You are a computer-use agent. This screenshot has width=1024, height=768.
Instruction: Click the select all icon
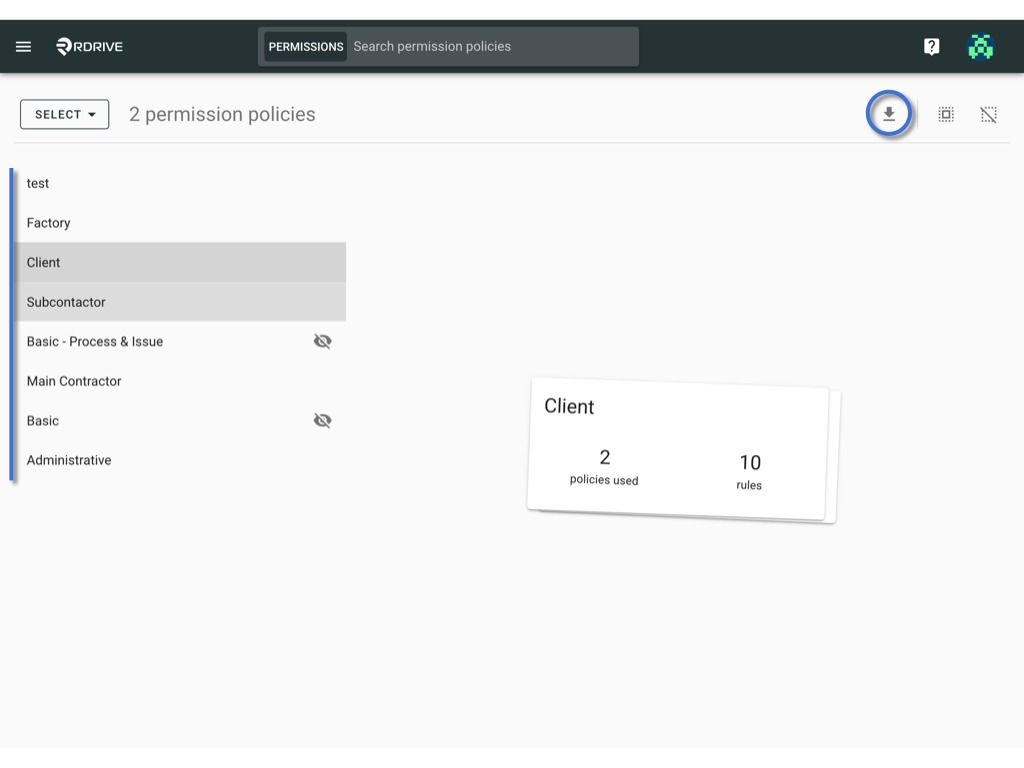point(946,114)
